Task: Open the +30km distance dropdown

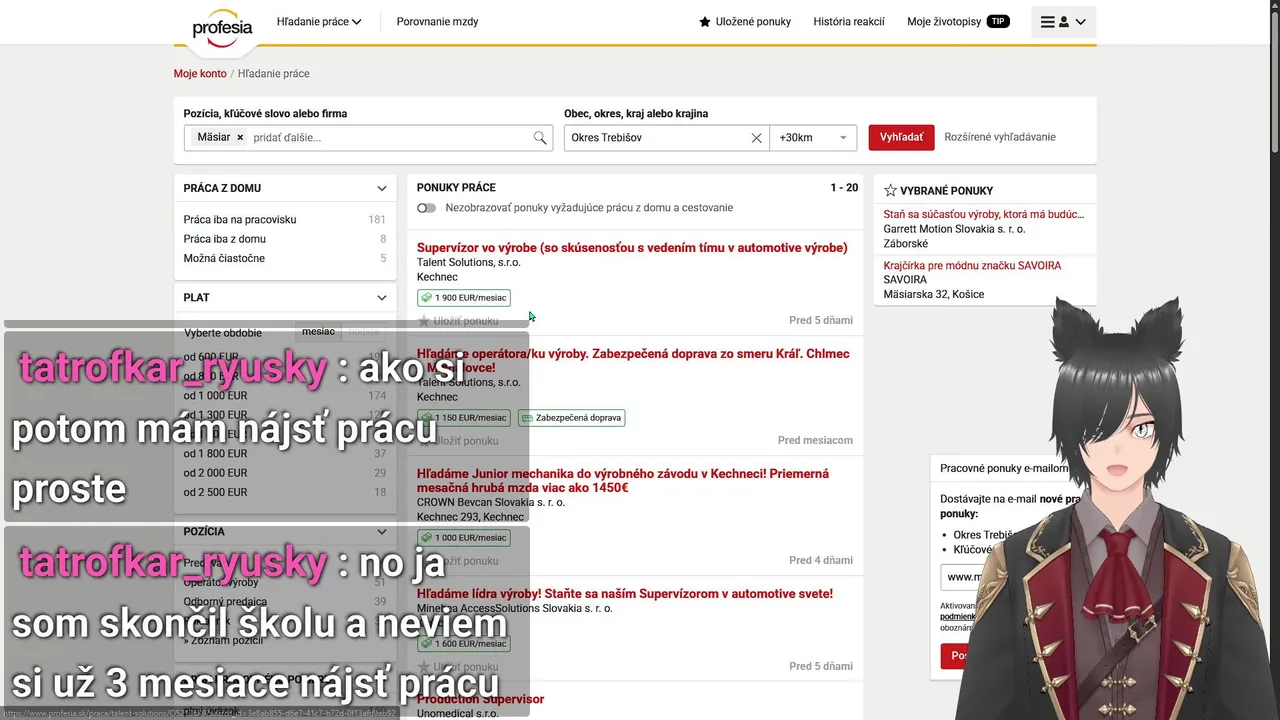Action: point(813,138)
